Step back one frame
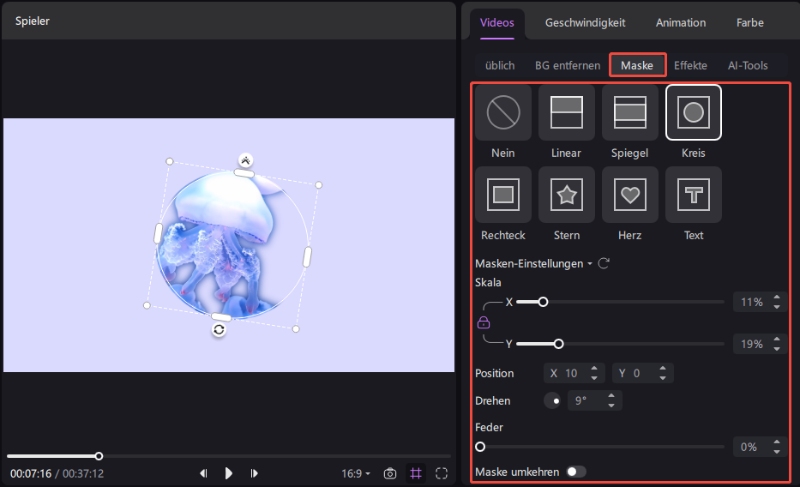 (x=204, y=473)
